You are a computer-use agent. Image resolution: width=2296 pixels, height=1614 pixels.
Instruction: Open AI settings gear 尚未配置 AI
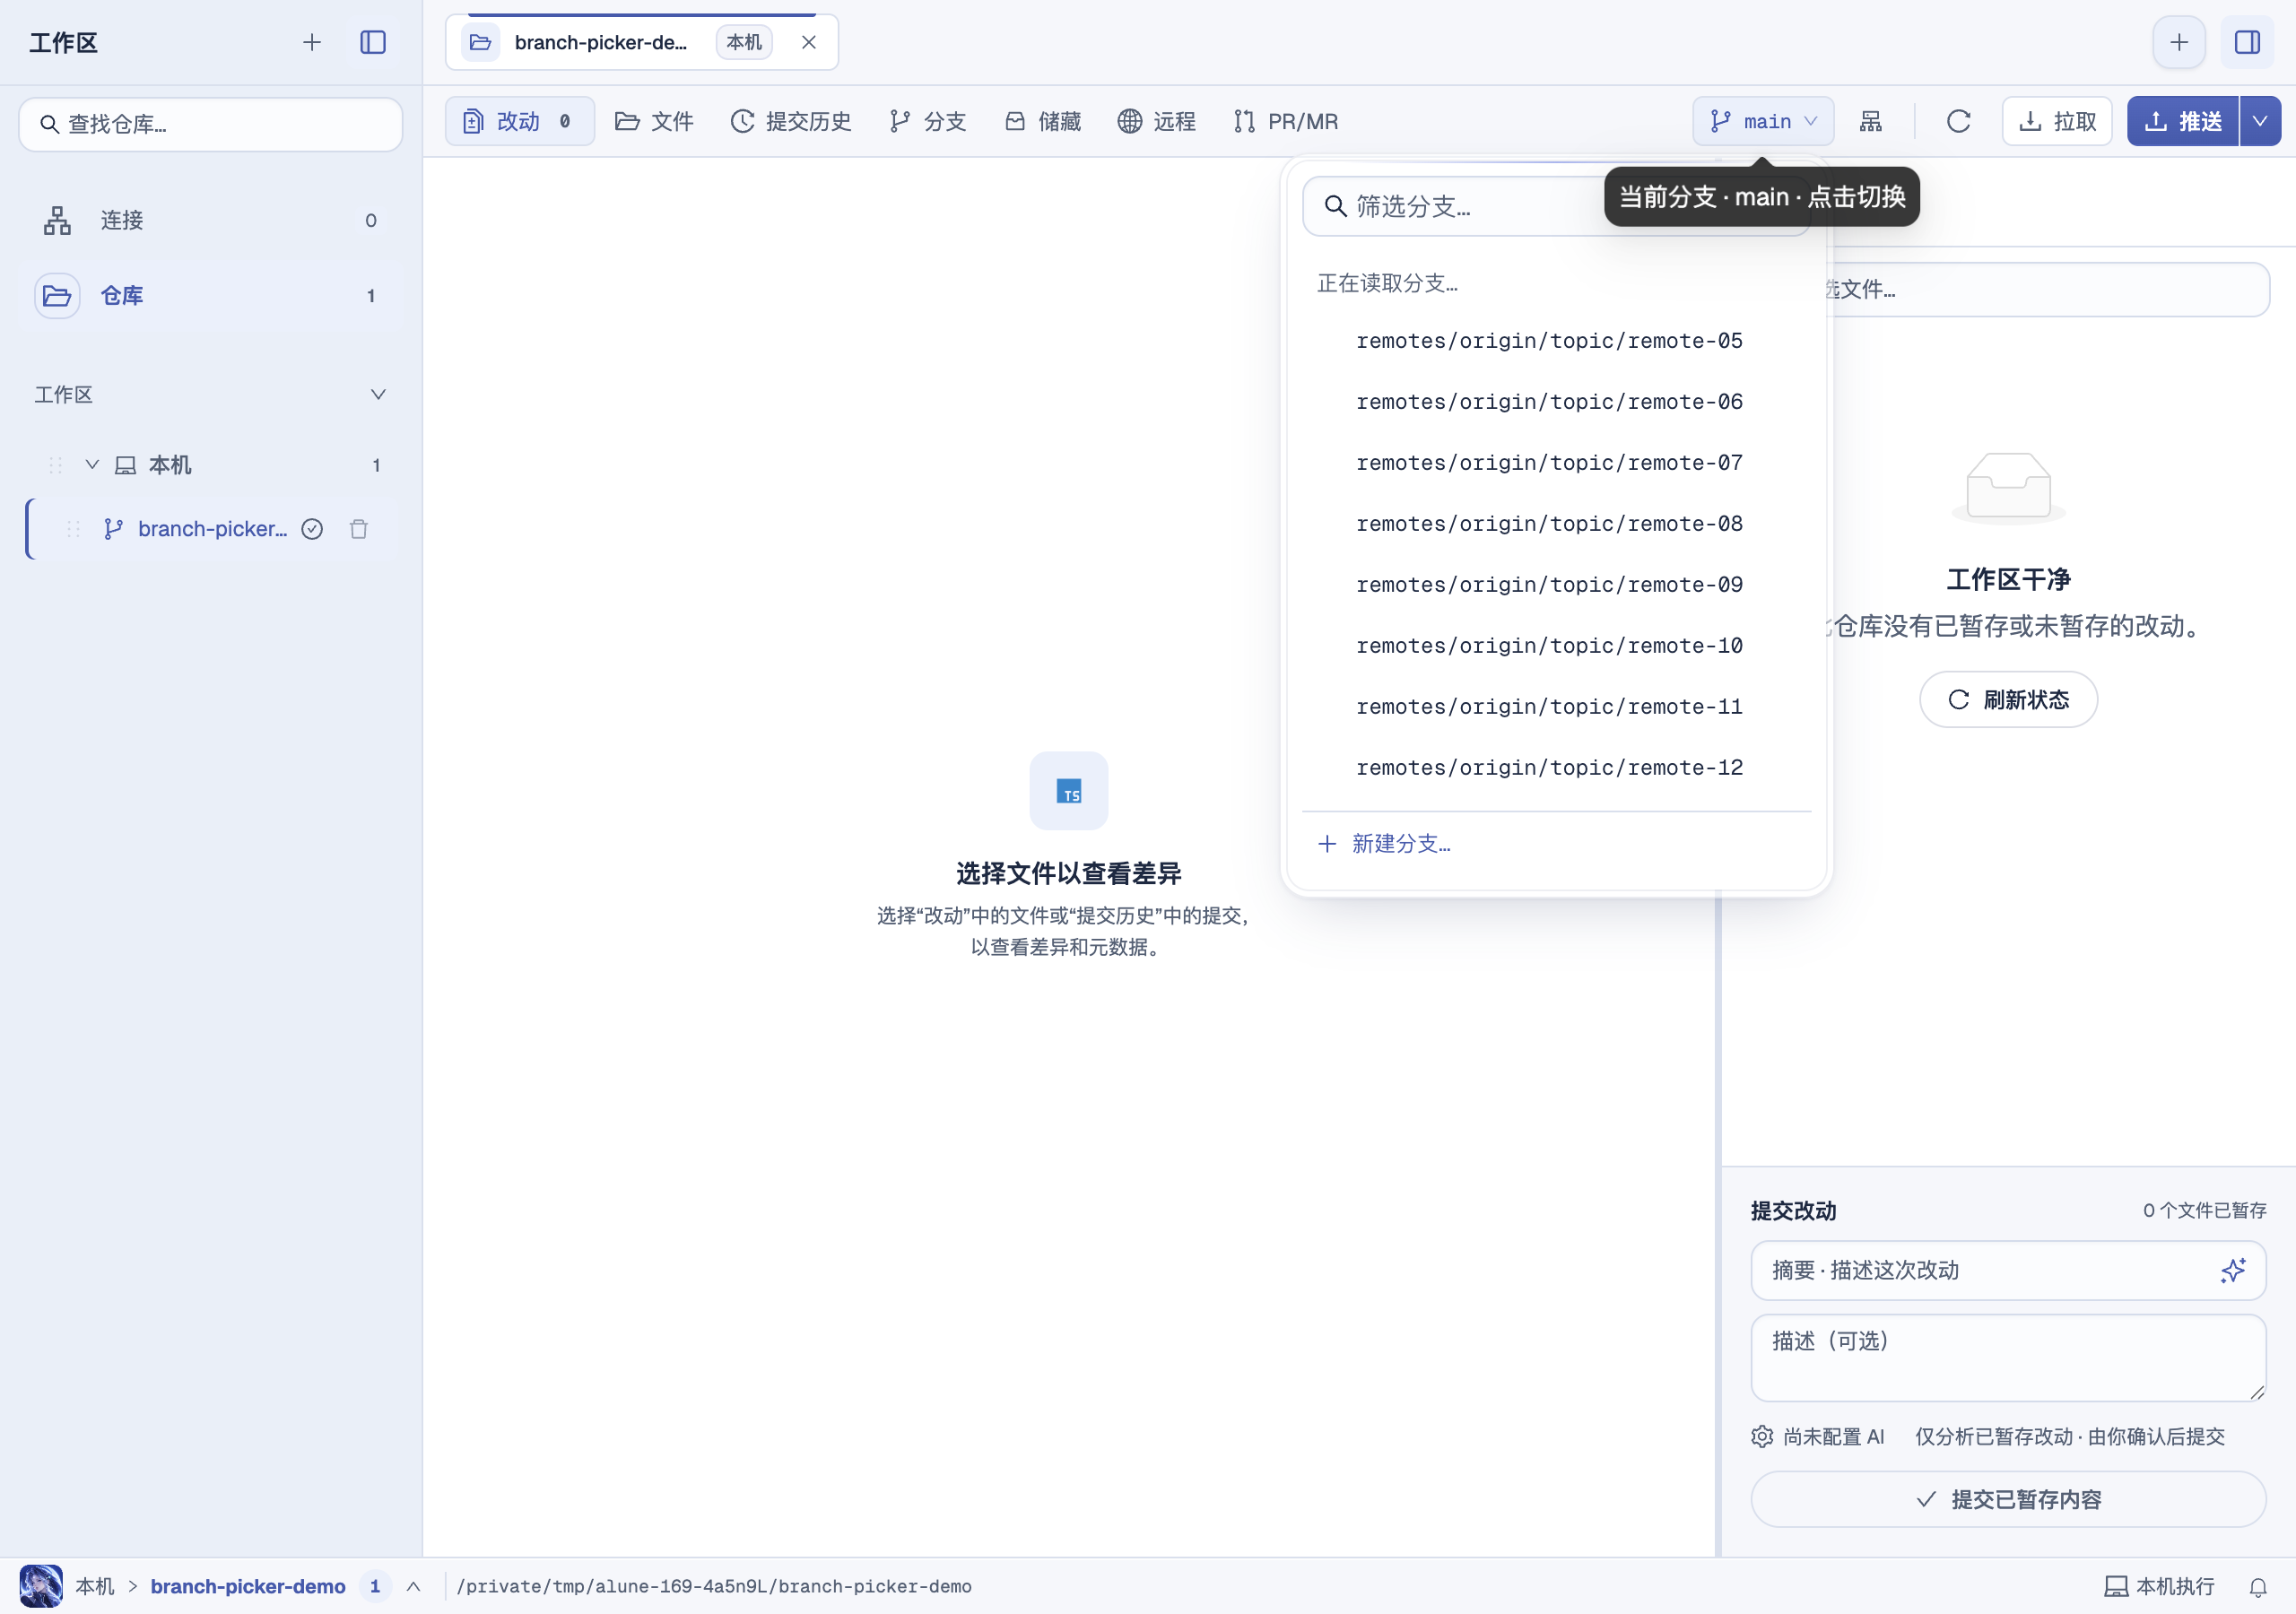point(1818,1436)
